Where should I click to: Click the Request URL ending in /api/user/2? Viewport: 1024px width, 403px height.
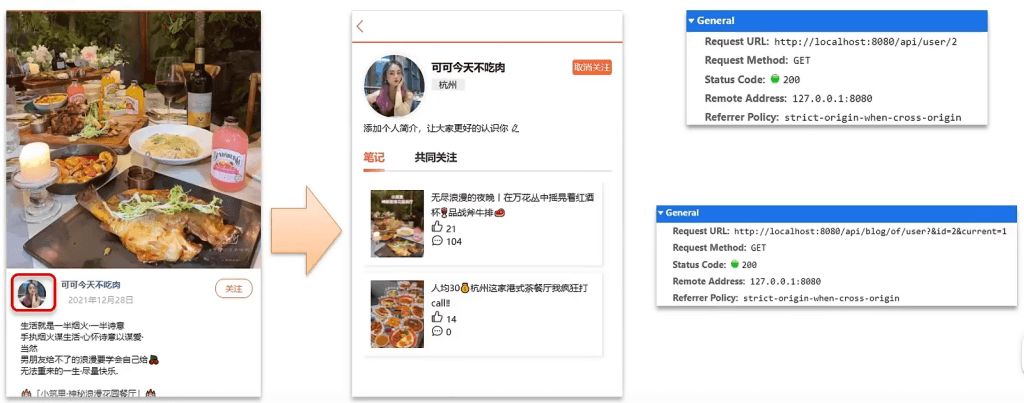coord(866,42)
